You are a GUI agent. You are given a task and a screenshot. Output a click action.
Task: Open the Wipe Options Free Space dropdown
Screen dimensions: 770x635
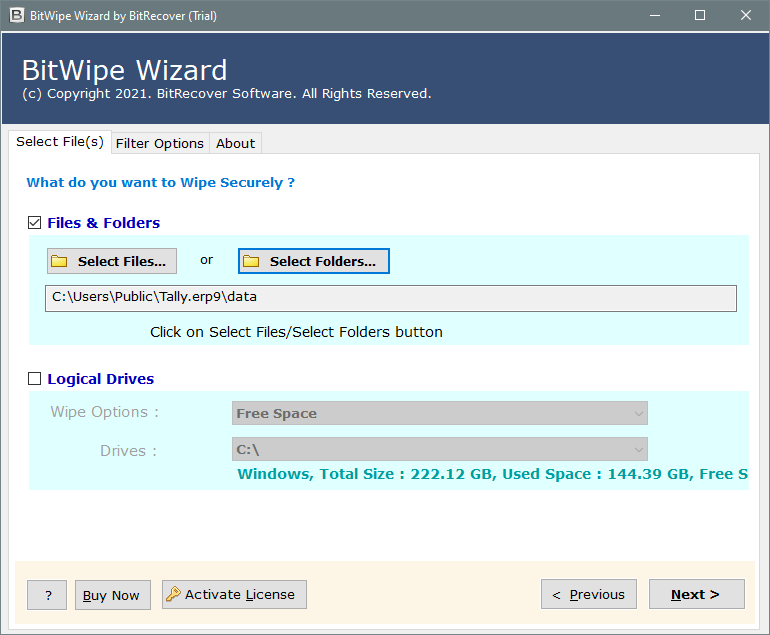click(440, 413)
